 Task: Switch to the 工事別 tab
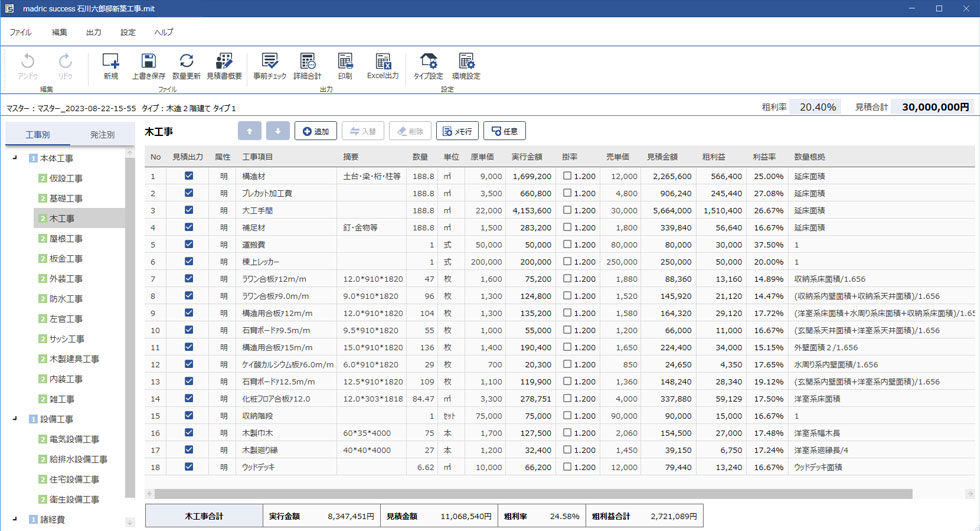click(x=38, y=134)
